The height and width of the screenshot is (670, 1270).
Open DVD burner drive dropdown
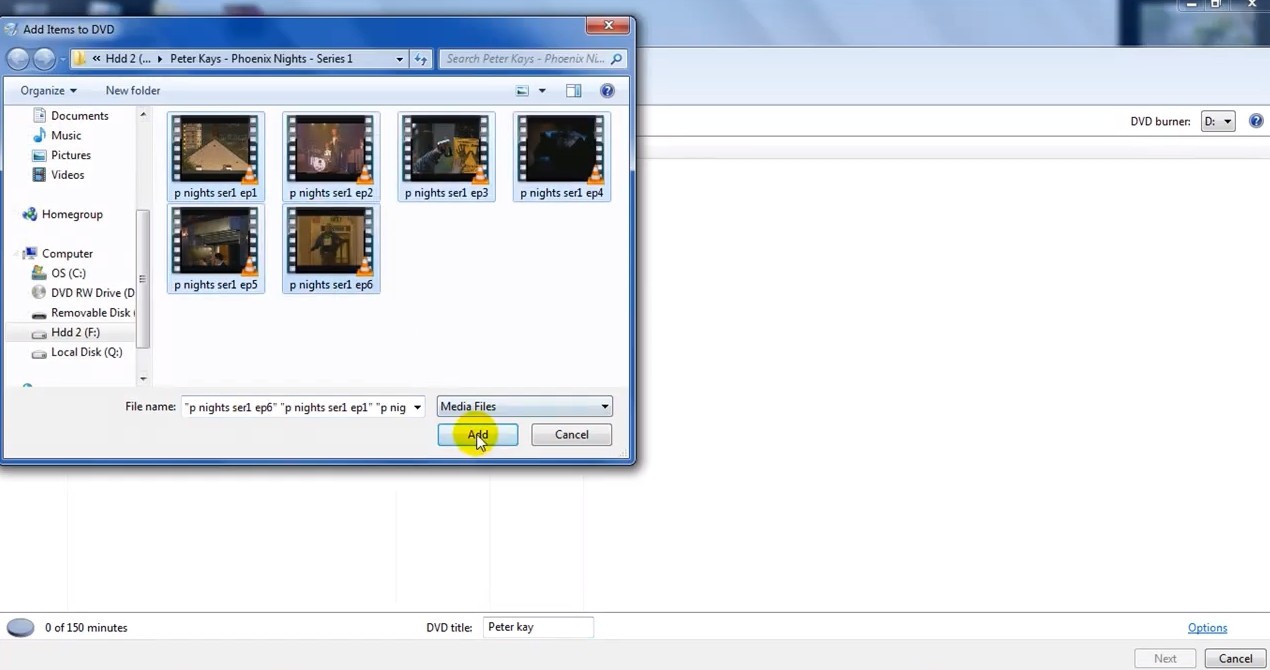1218,121
